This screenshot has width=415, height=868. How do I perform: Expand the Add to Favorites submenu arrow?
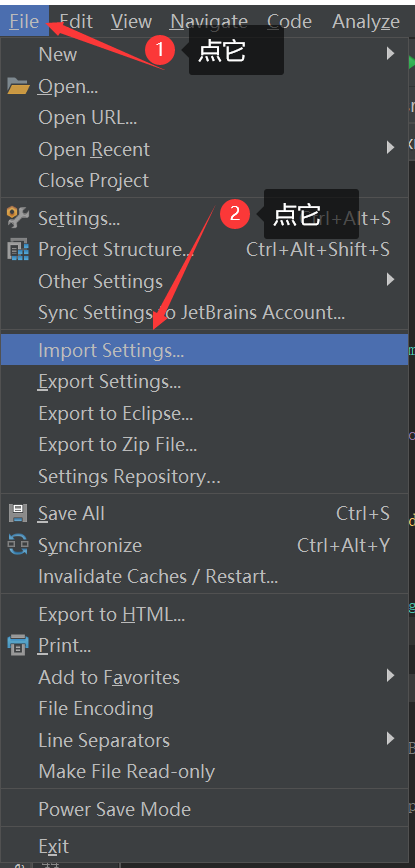[x=391, y=675]
